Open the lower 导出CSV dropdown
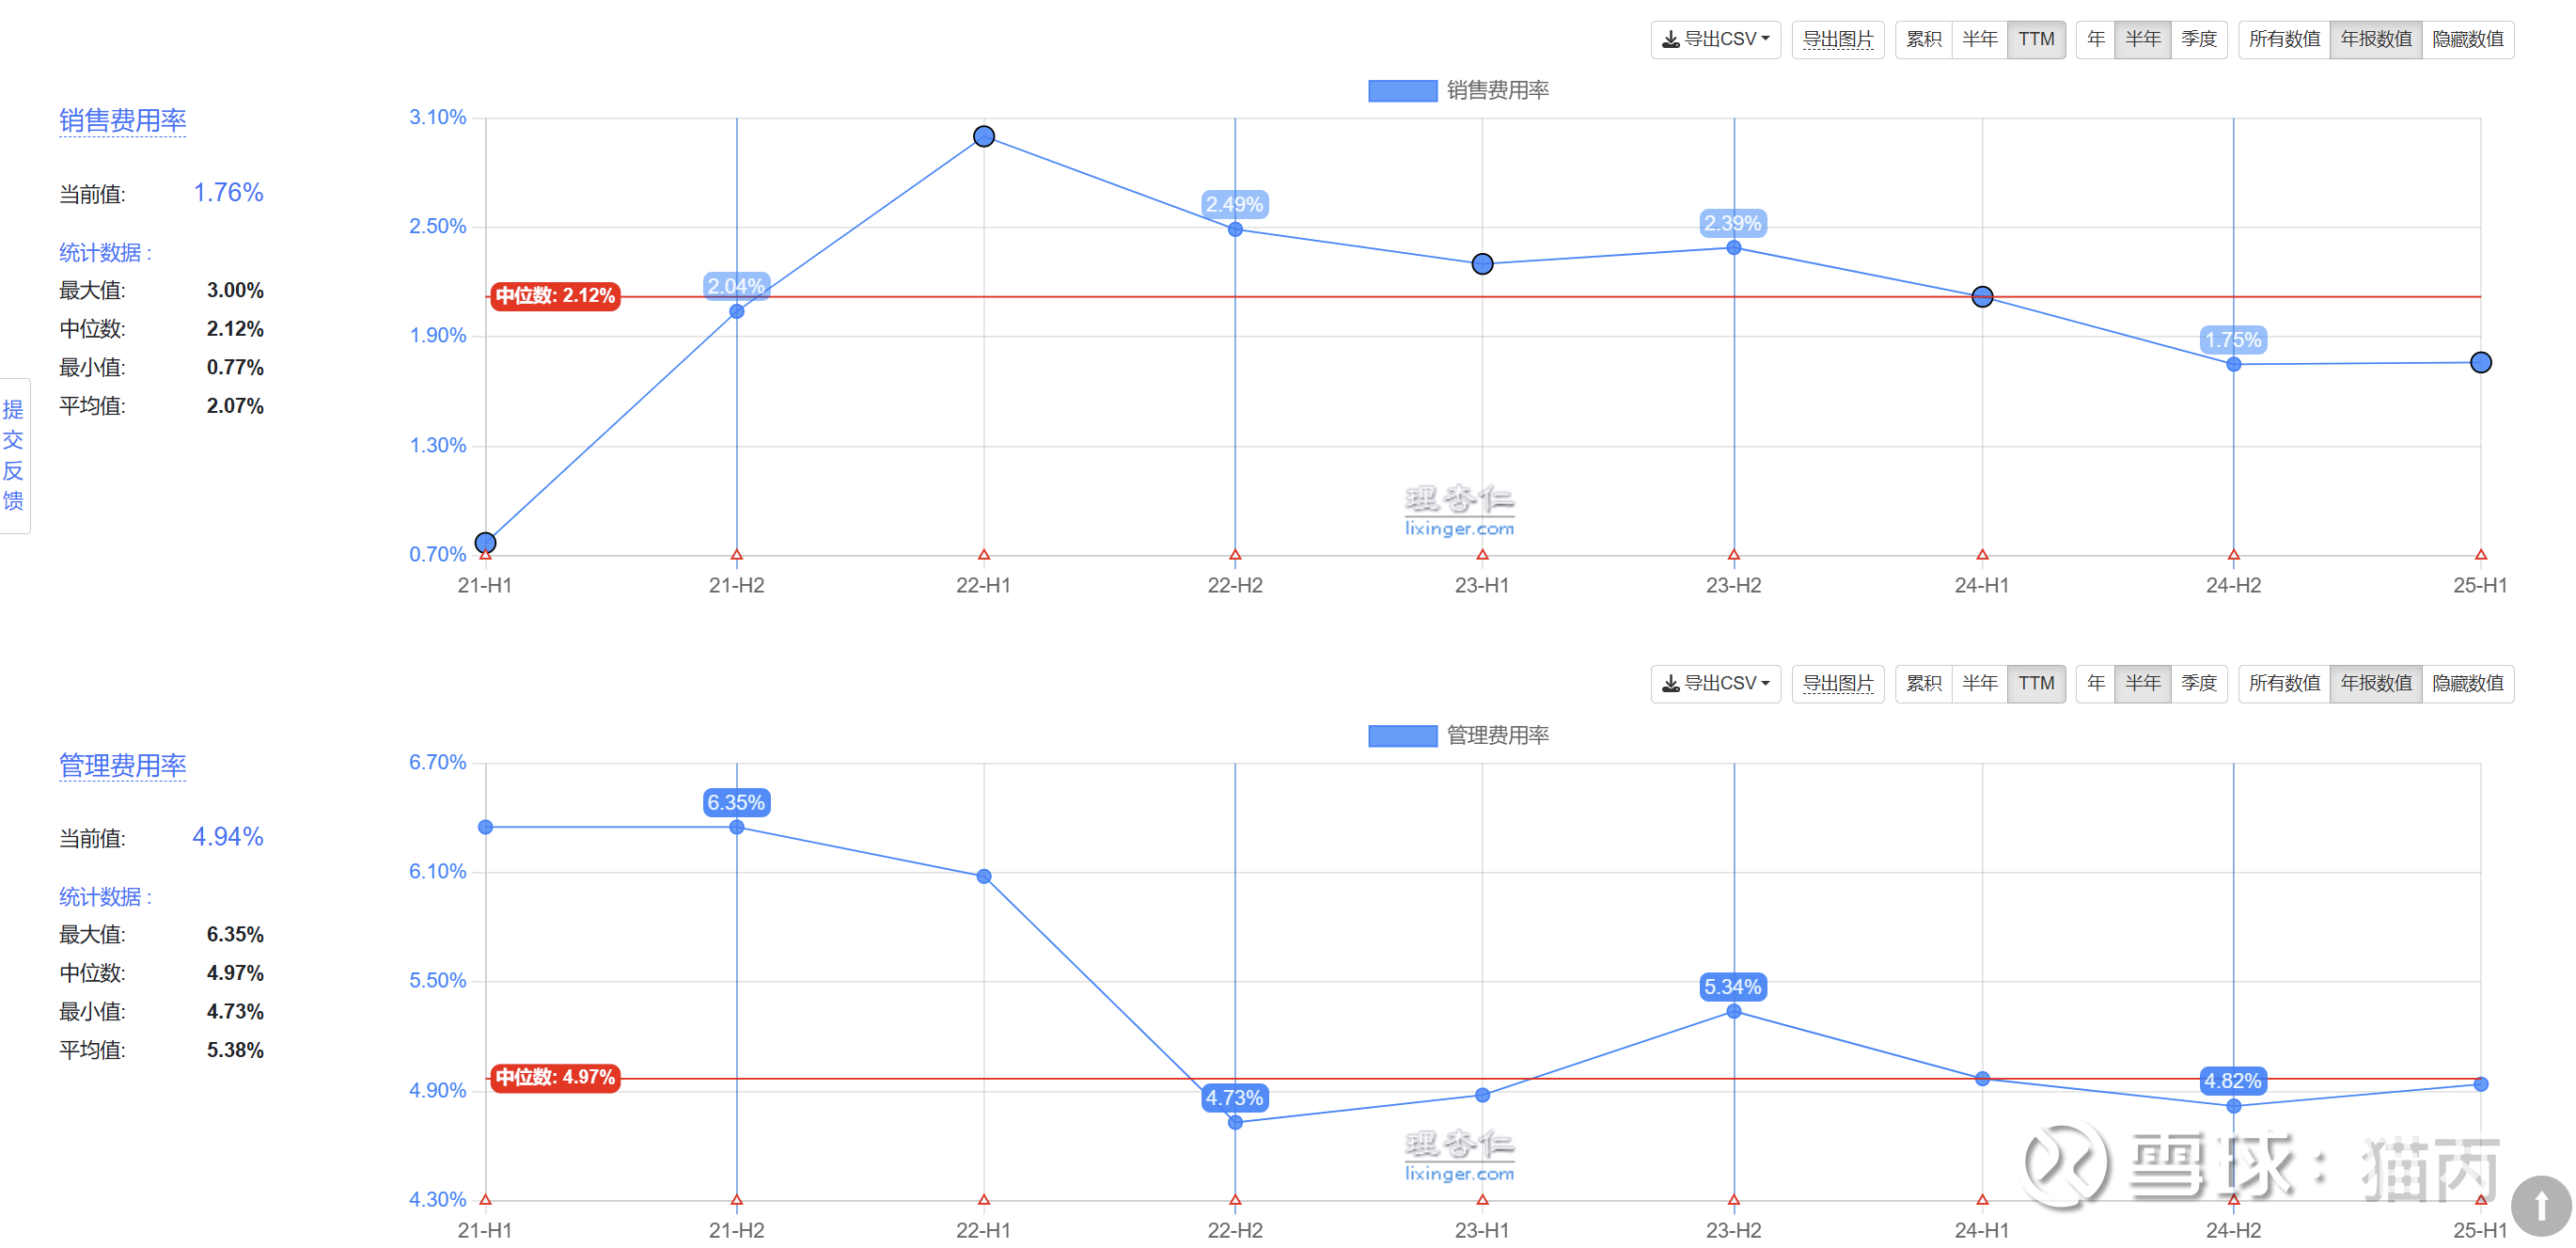Image resolution: width=2576 pixels, height=1248 pixels. click(1715, 684)
